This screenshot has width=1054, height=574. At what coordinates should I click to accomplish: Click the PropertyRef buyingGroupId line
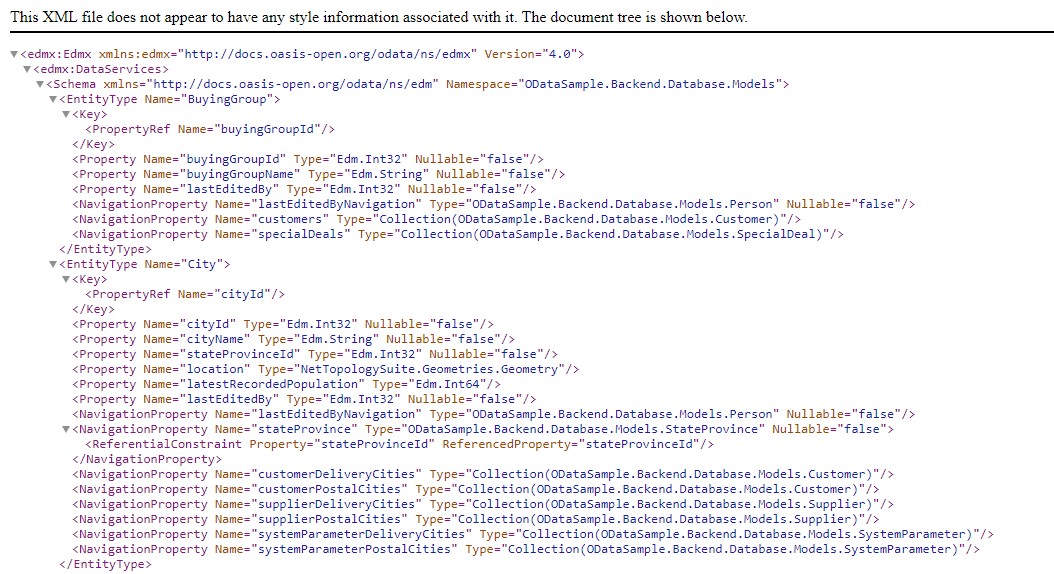tap(210, 129)
